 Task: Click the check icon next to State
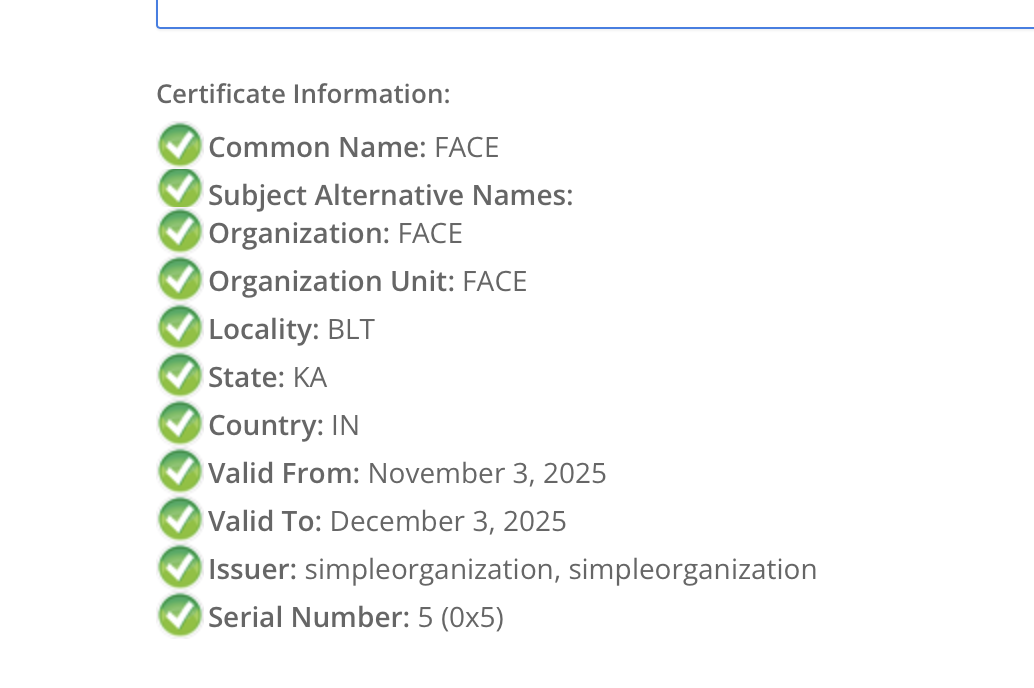coord(180,375)
